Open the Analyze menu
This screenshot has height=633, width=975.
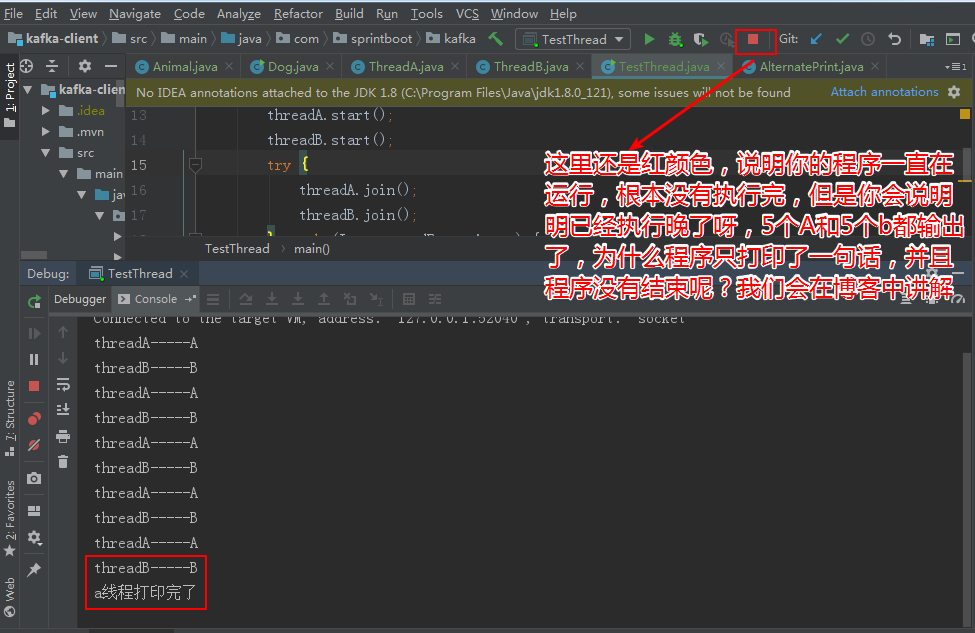[239, 14]
